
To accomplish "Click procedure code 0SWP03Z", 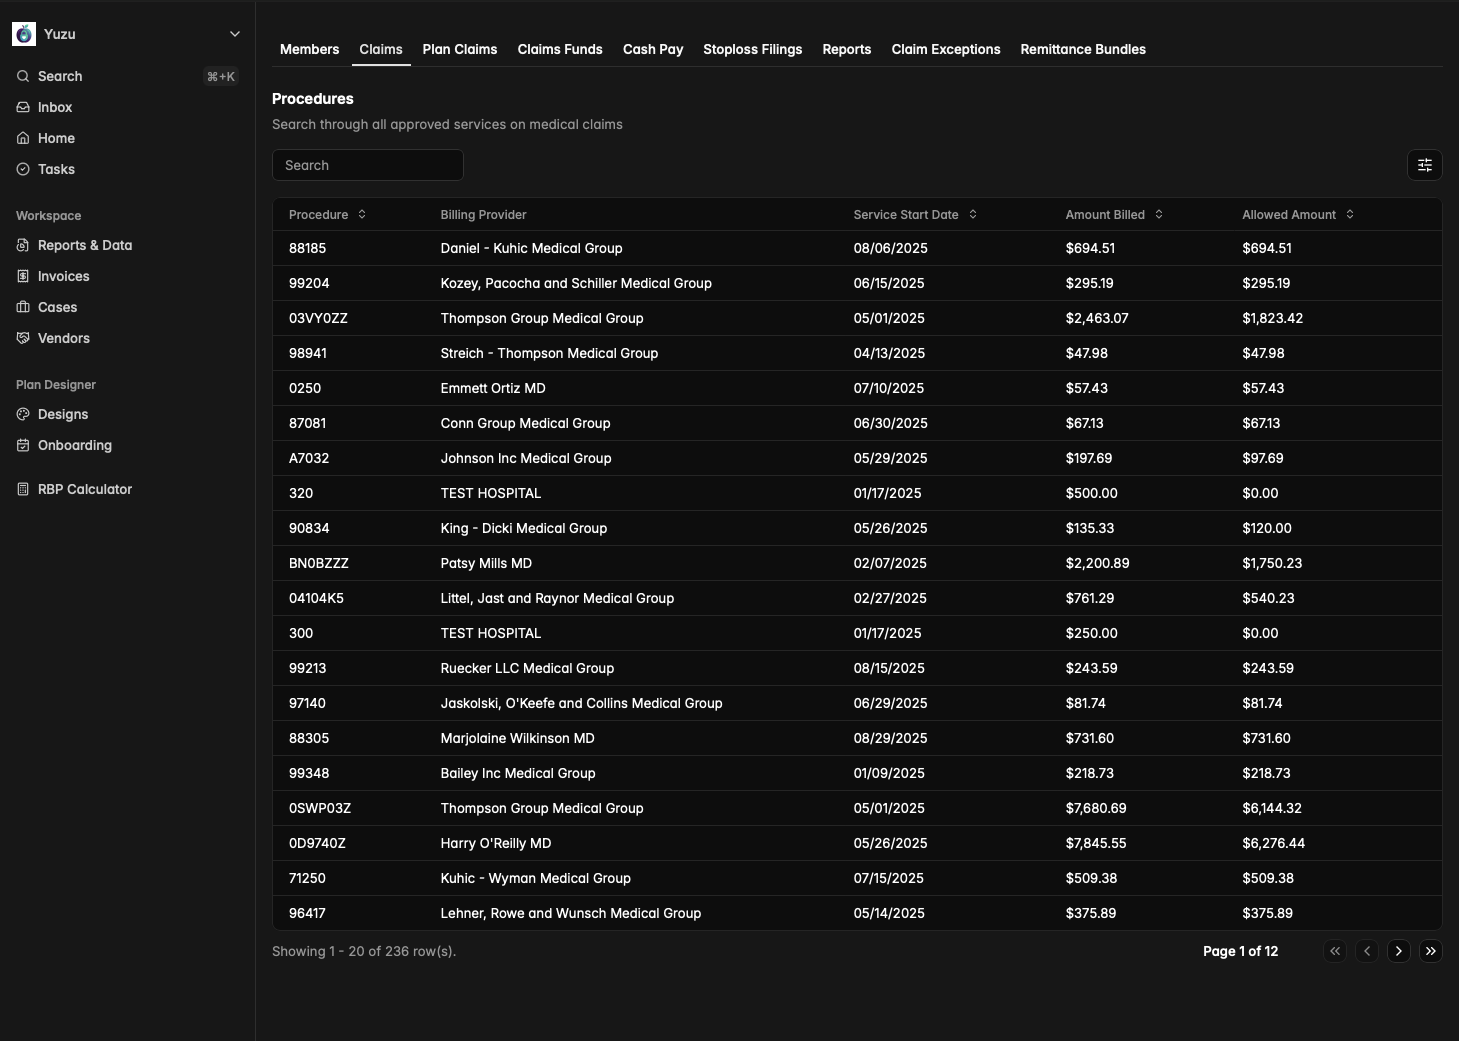I will 320,808.
